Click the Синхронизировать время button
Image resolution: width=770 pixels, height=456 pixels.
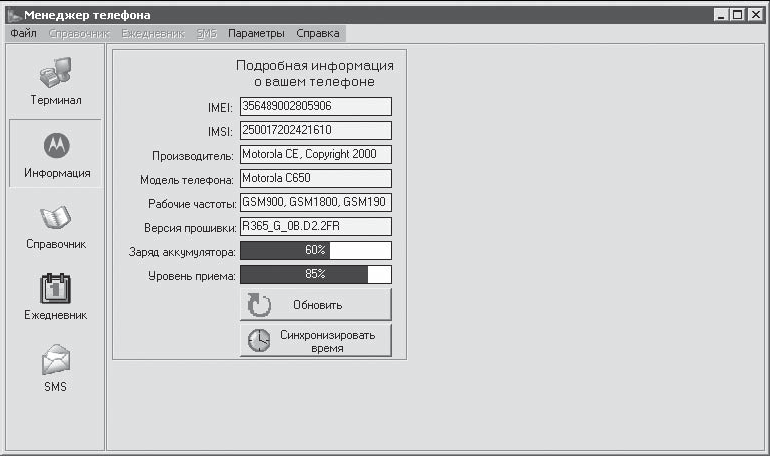(x=316, y=340)
